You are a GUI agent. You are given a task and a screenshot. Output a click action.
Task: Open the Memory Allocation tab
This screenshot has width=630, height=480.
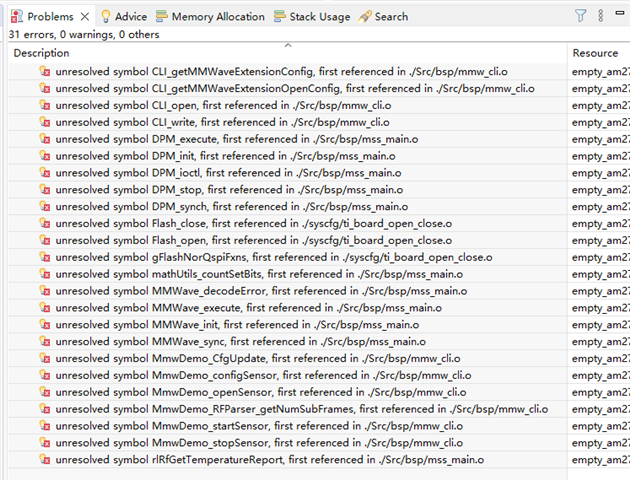210,17
